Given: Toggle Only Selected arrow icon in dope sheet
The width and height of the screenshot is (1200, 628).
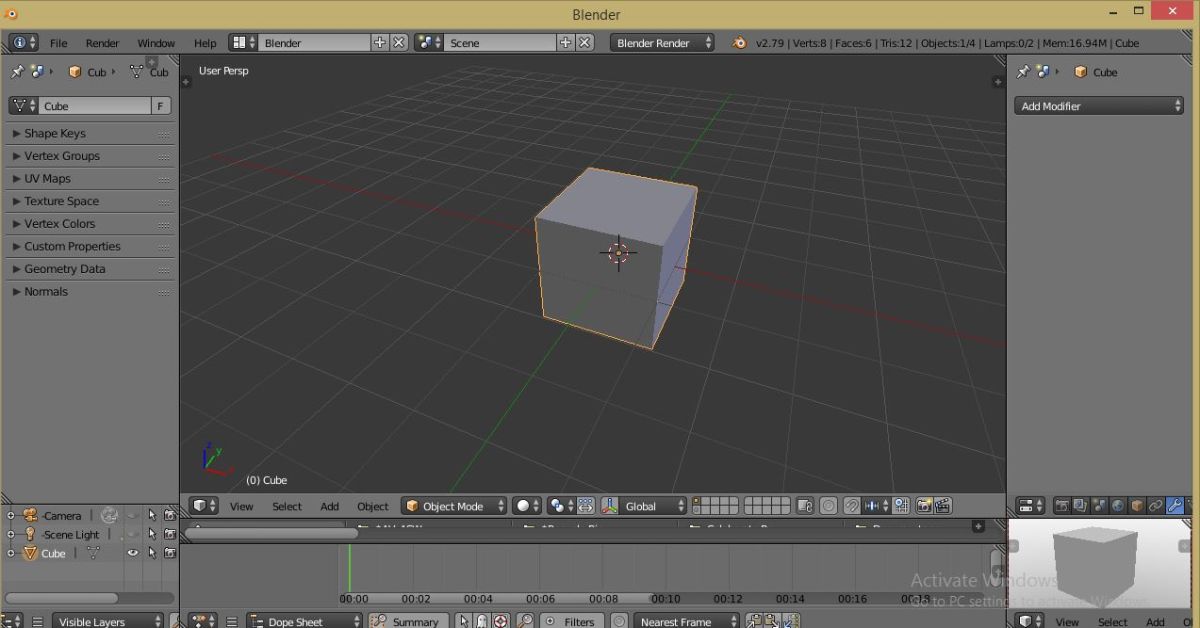Looking at the screenshot, I should pyautogui.click(x=464, y=621).
